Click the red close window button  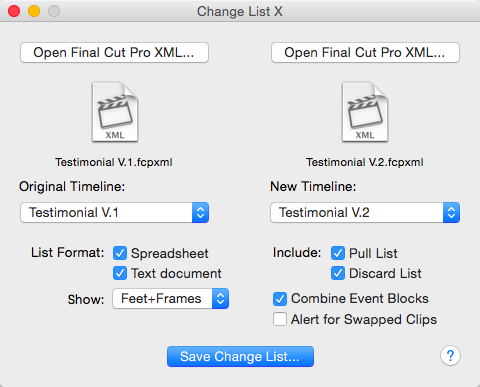[14, 11]
